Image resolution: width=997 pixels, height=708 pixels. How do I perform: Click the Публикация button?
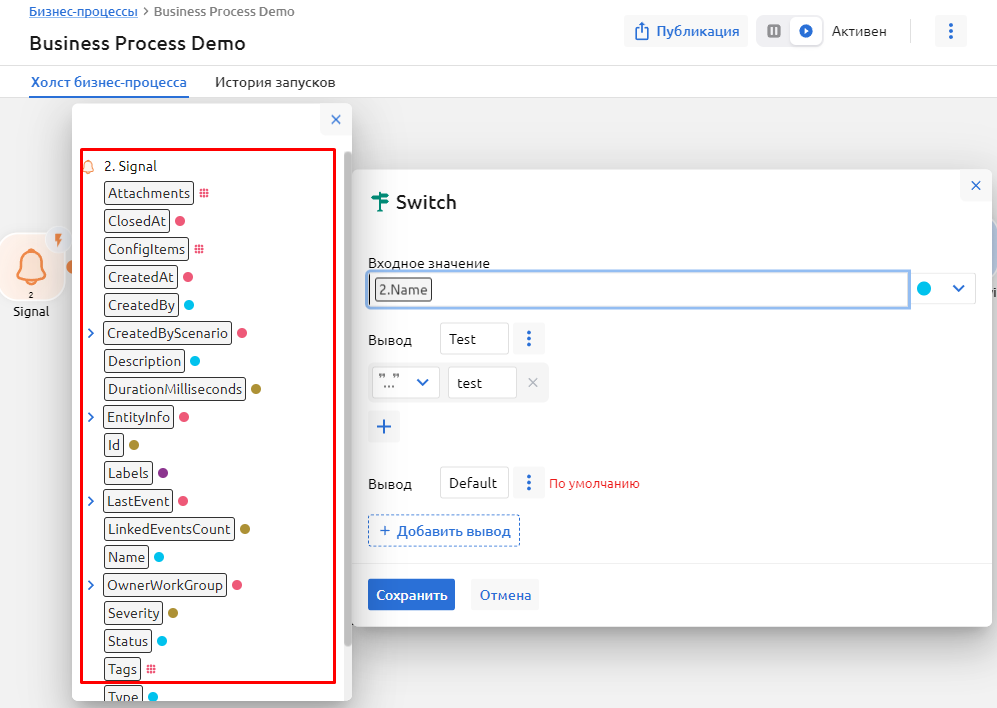[x=687, y=31]
